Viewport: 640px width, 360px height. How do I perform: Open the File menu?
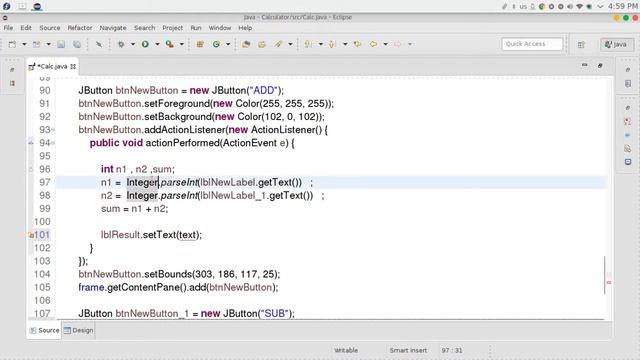[8, 28]
